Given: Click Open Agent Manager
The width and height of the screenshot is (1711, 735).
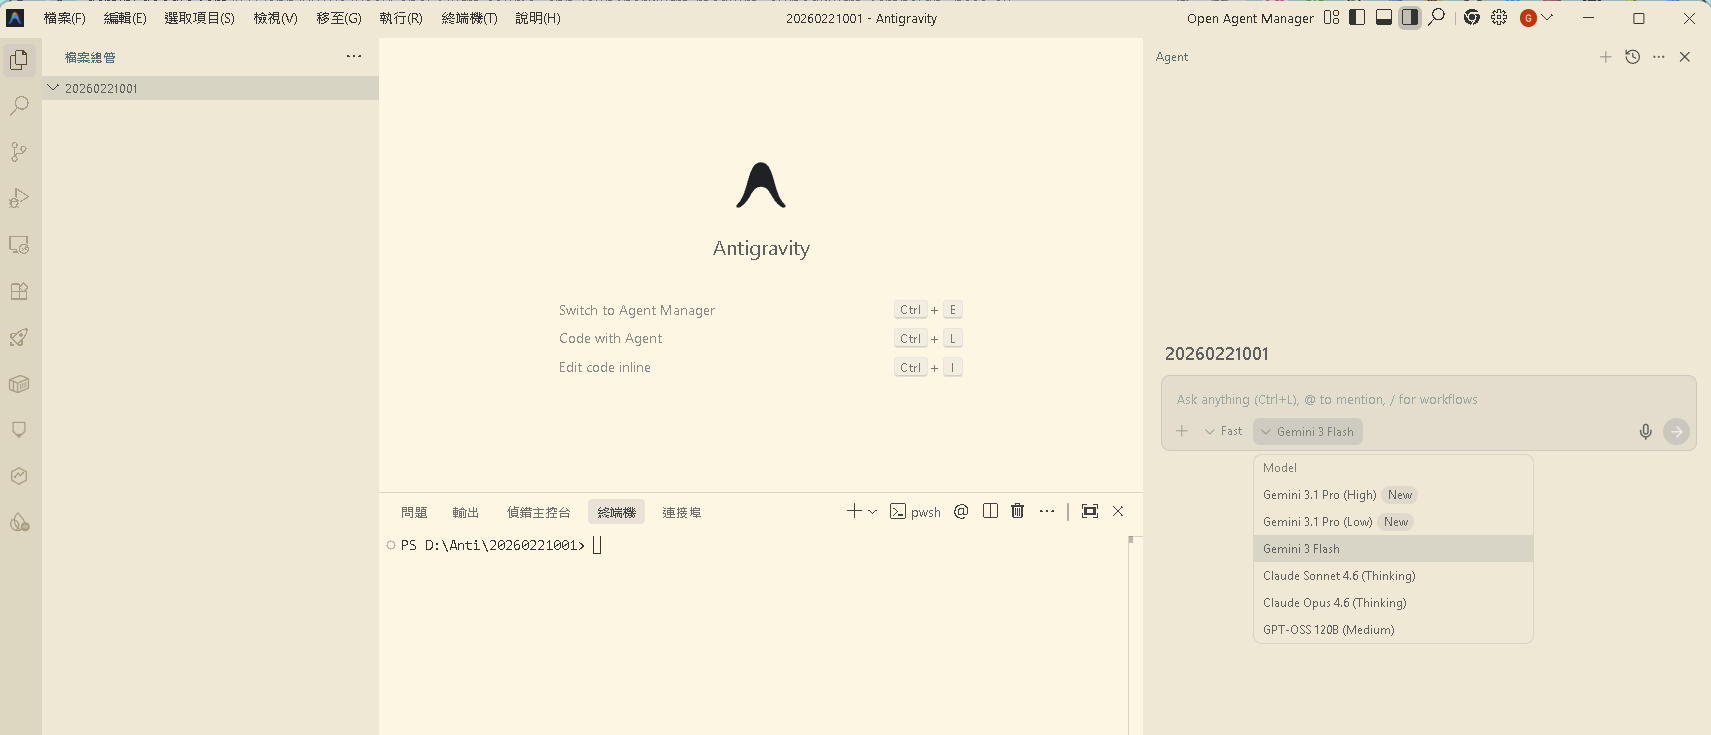Looking at the screenshot, I should (x=1250, y=18).
